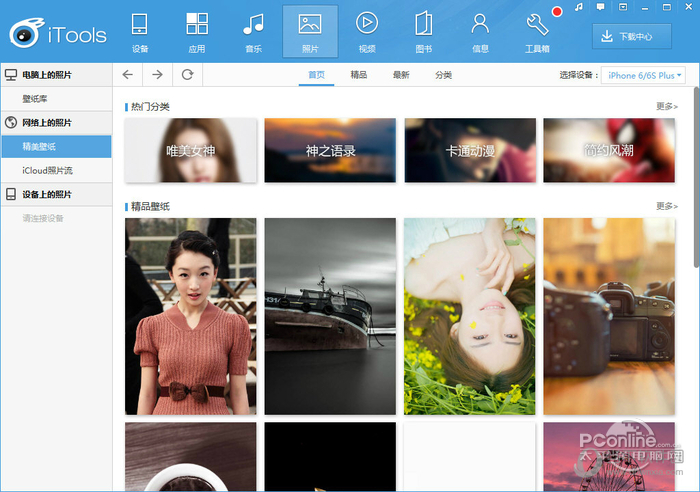This screenshot has height=492, width=700.
Task: Click the forward arrow navigation icon
Action: (157, 75)
